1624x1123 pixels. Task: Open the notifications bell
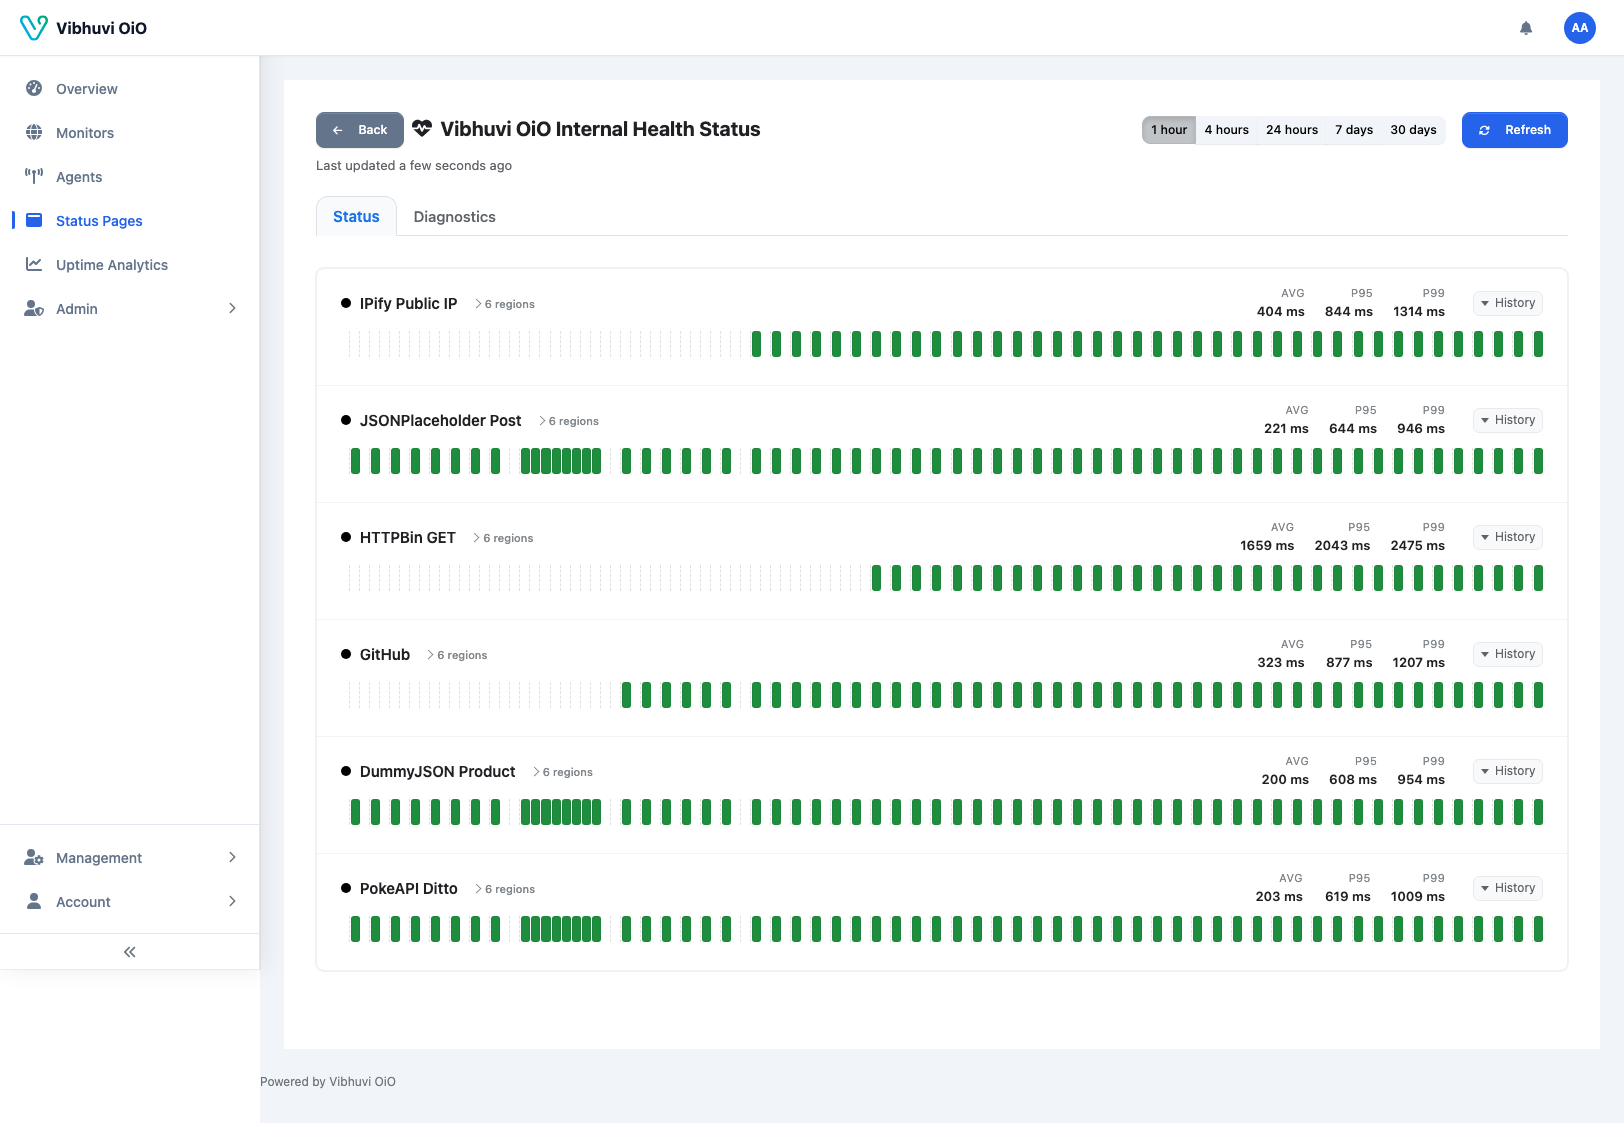(x=1526, y=28)
